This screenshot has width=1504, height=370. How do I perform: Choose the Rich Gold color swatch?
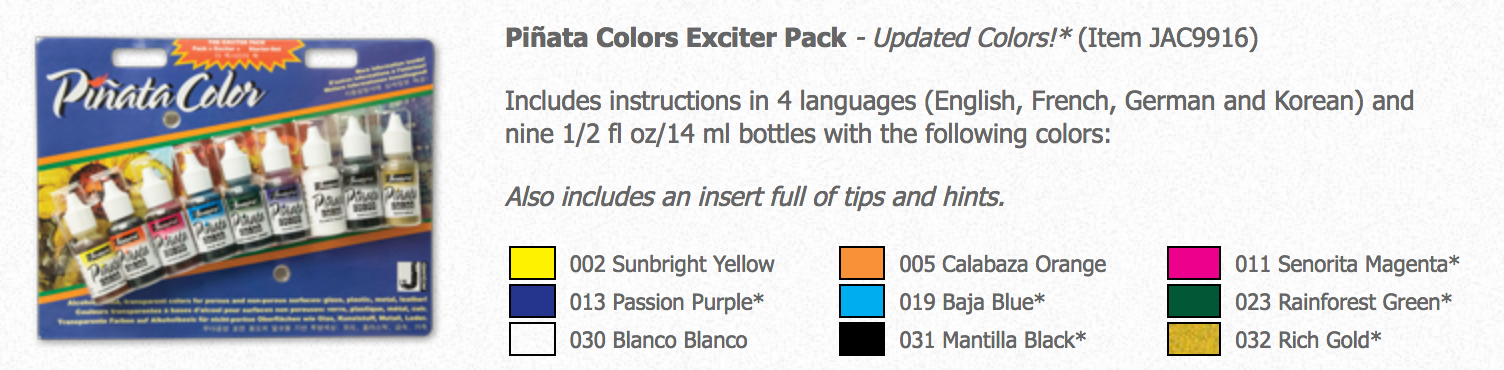tap(1194, 340)
